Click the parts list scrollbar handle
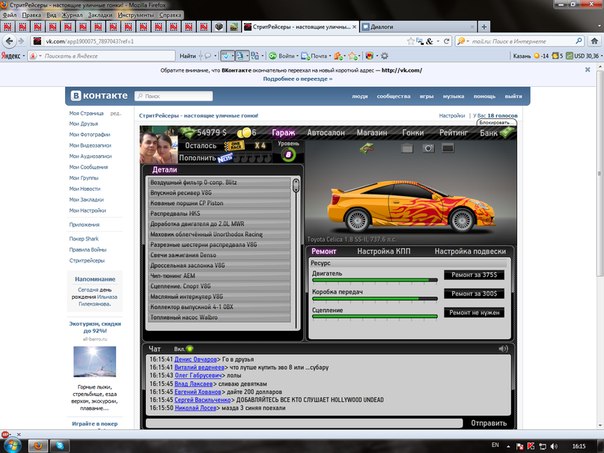The height and width of the screenshot is (453, 604). (296, 185)
